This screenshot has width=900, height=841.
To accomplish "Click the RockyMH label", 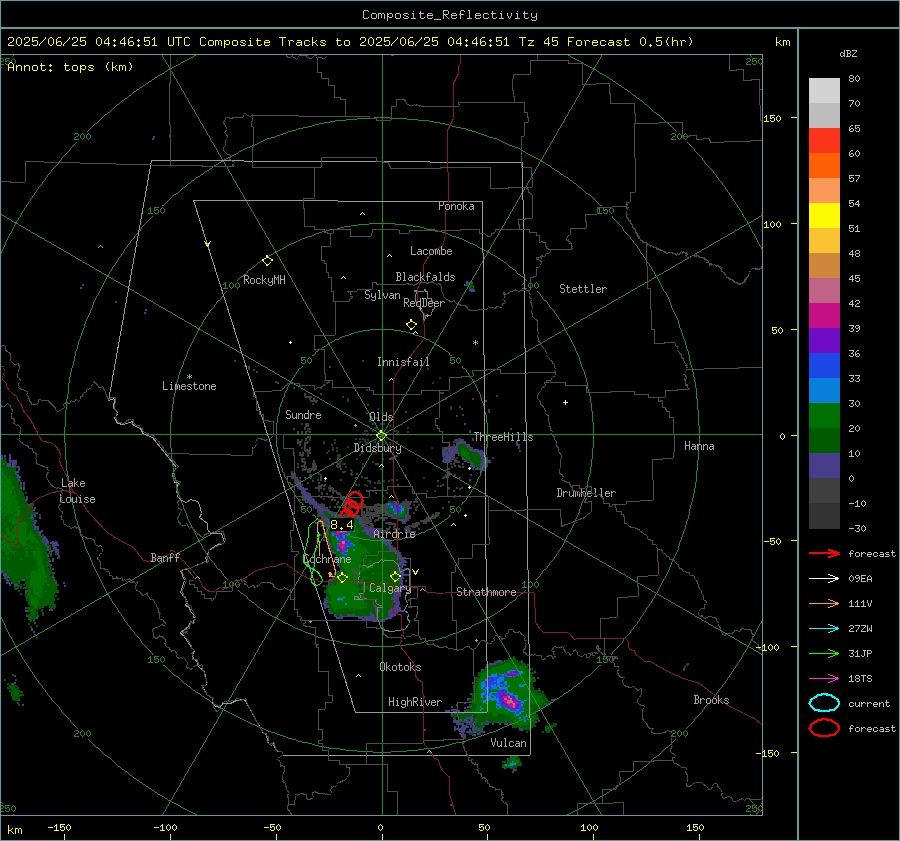I will pos(264,280).
